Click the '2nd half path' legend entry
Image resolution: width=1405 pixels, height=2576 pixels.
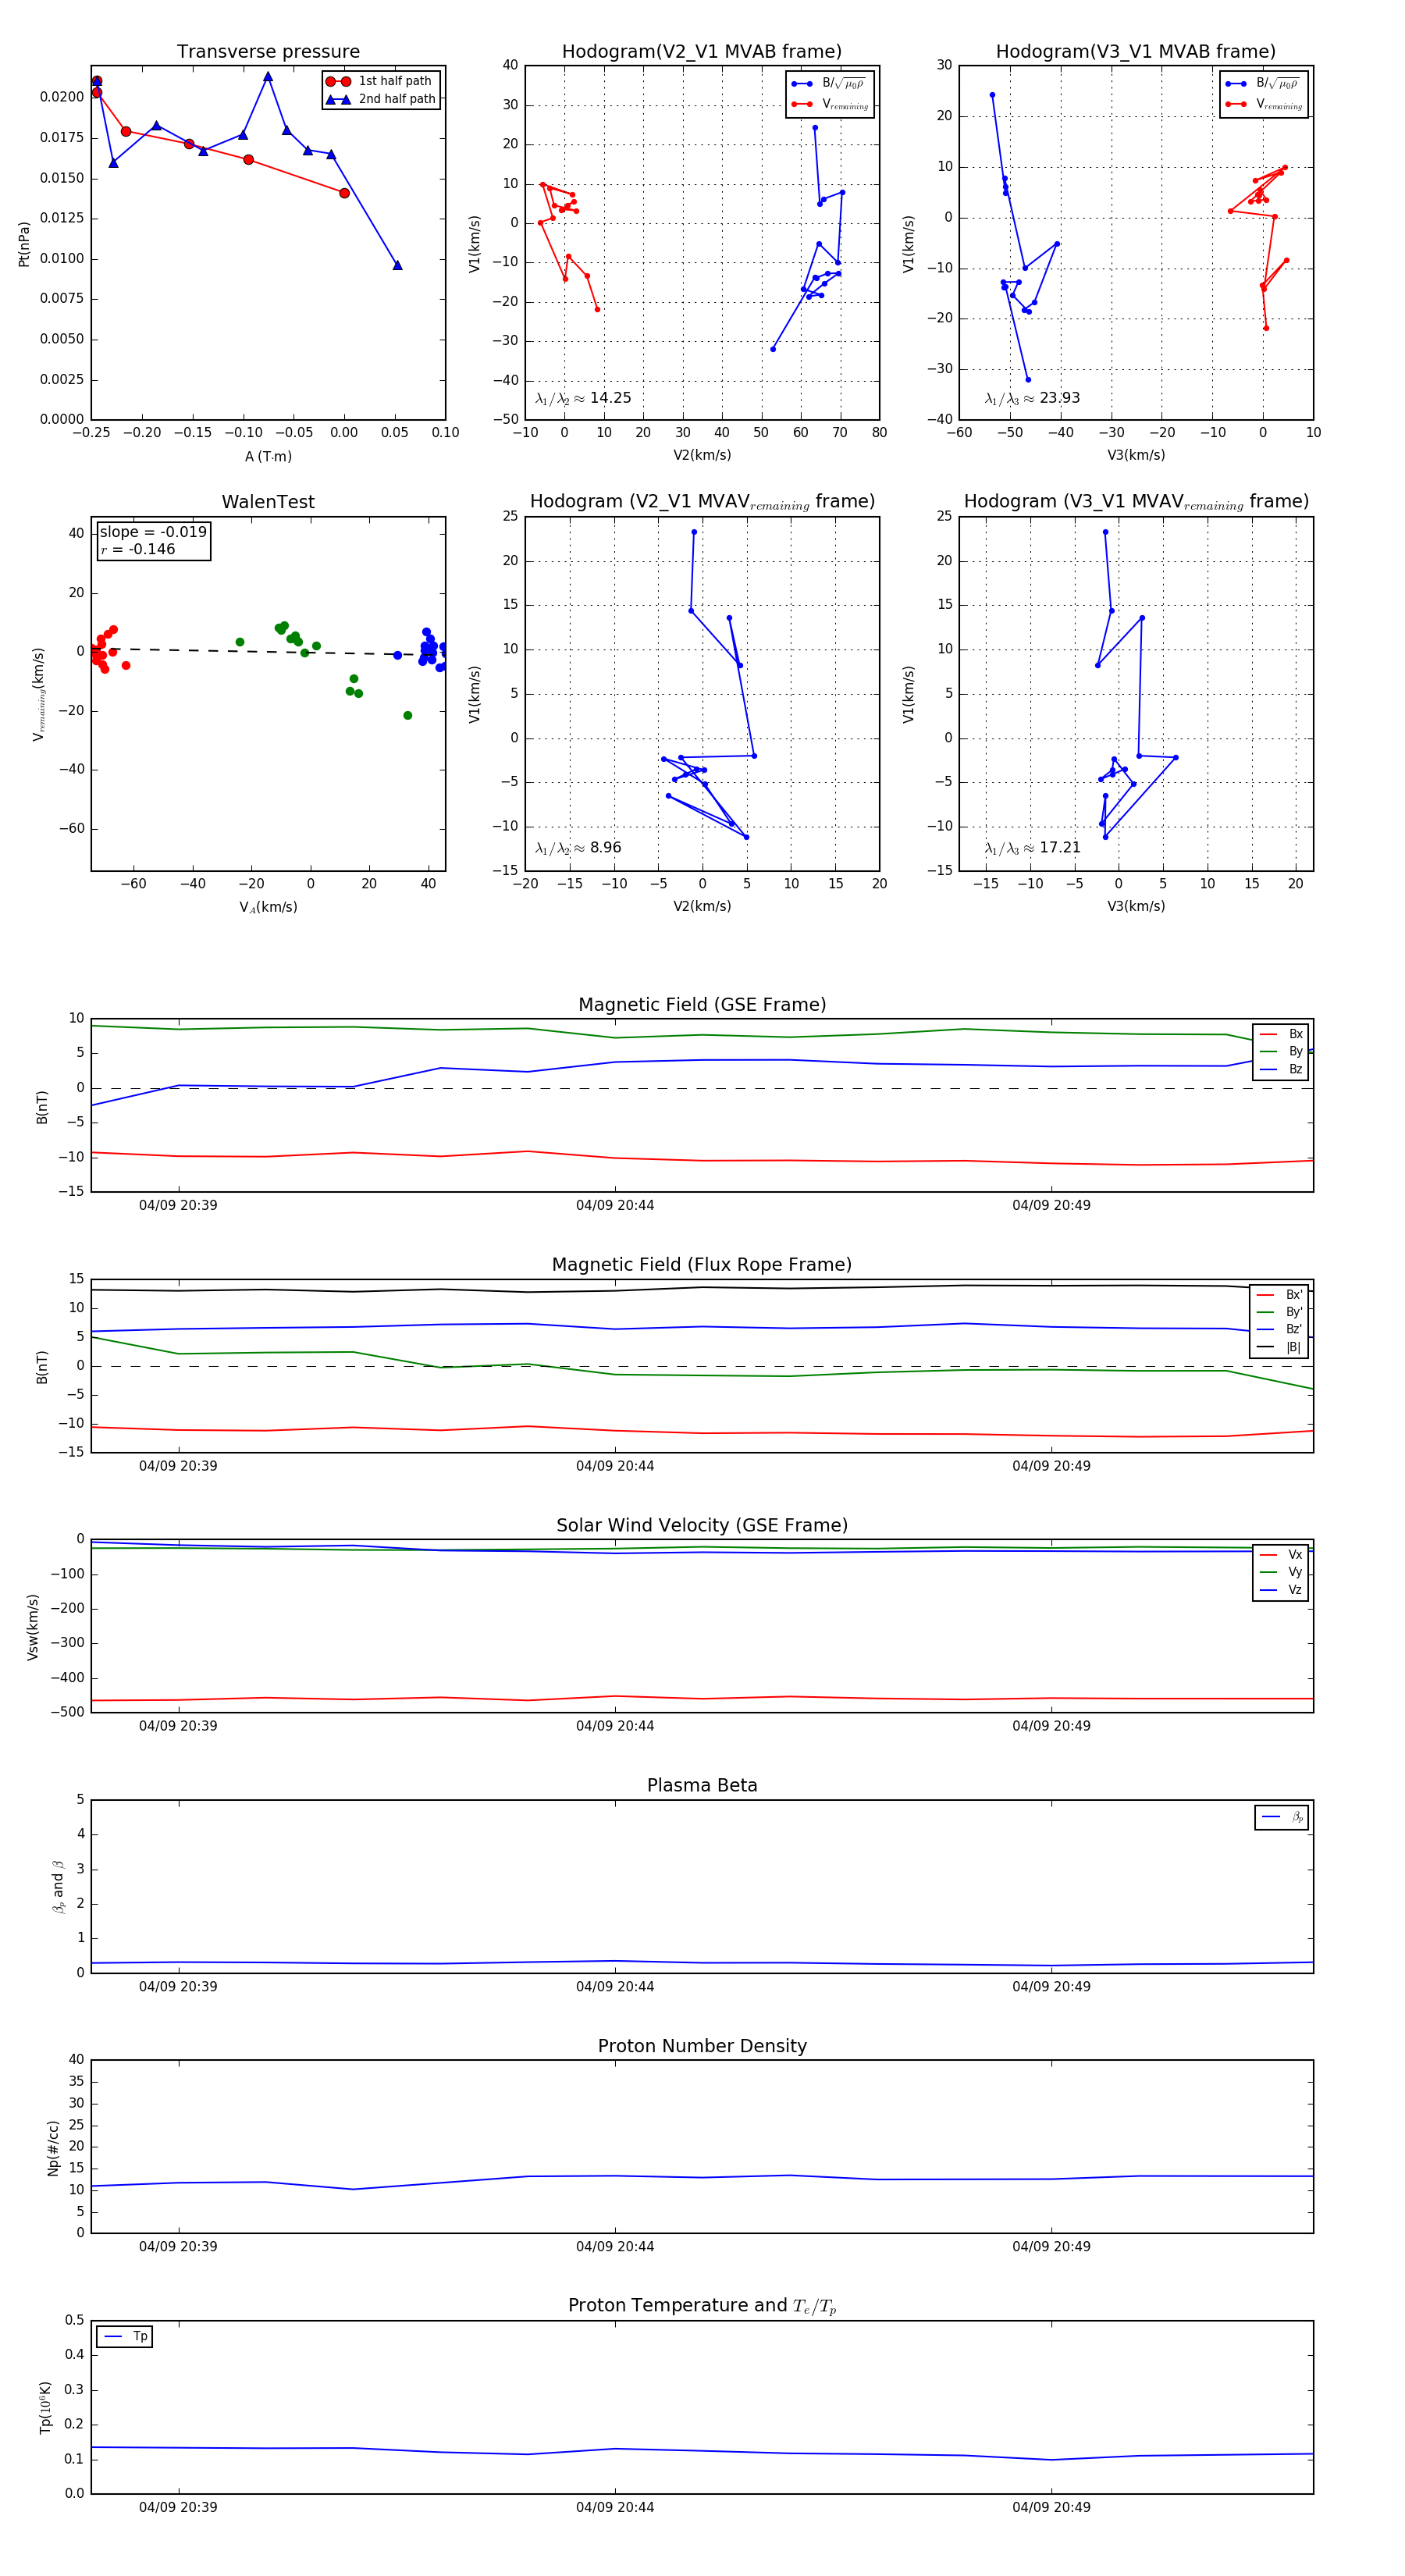click(x=381, y=99)
